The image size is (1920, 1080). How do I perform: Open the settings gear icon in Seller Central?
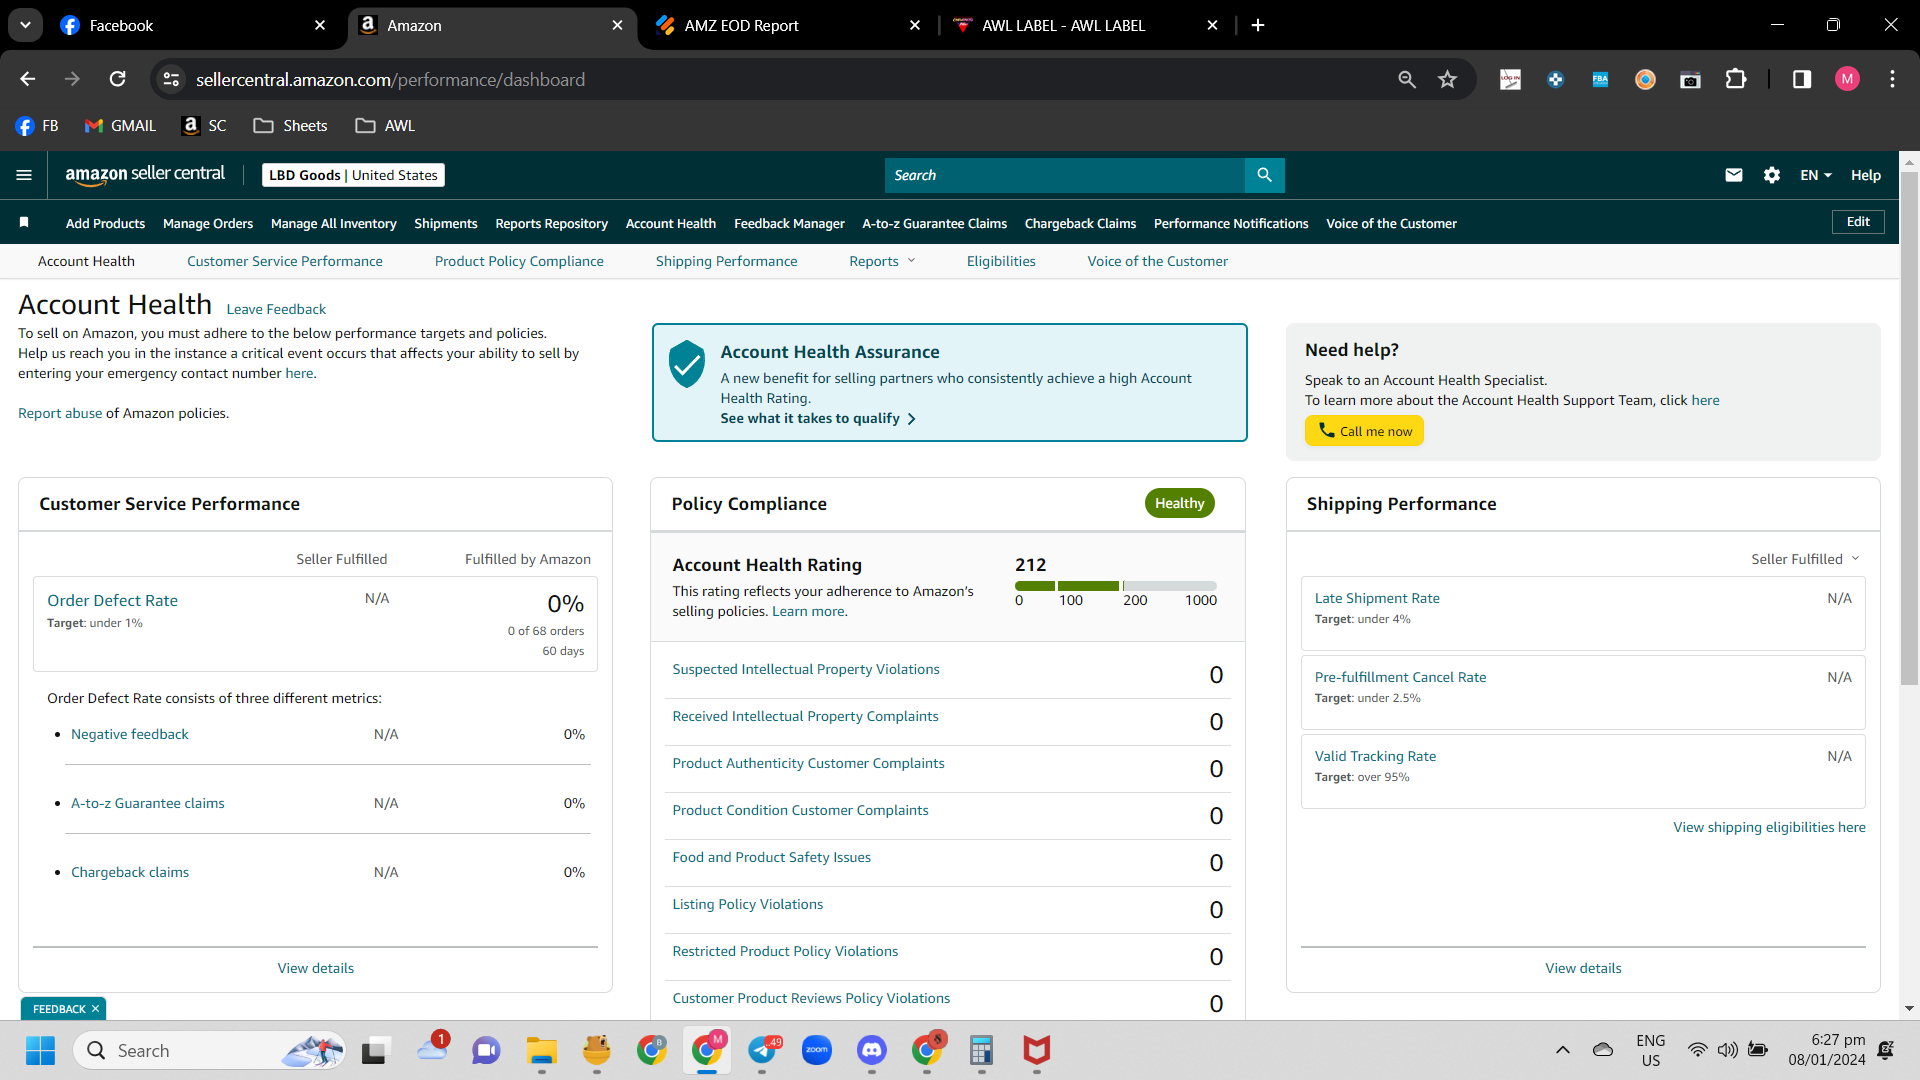tap(1772, 175)
